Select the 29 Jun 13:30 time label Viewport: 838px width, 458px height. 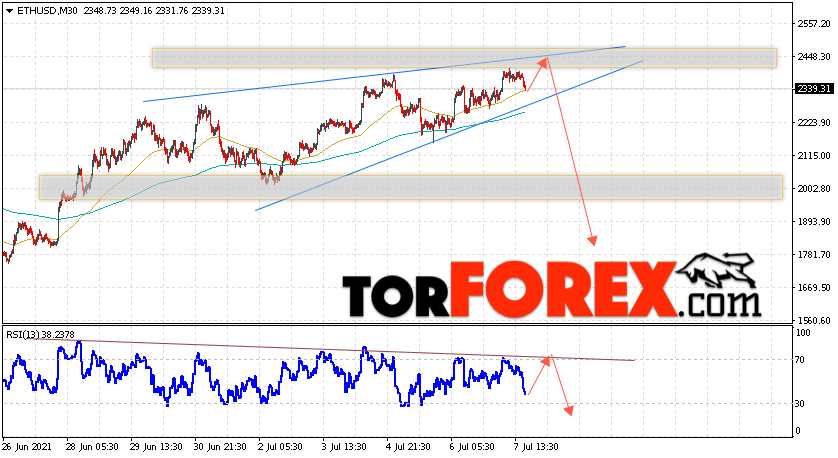tap(156, 447)
